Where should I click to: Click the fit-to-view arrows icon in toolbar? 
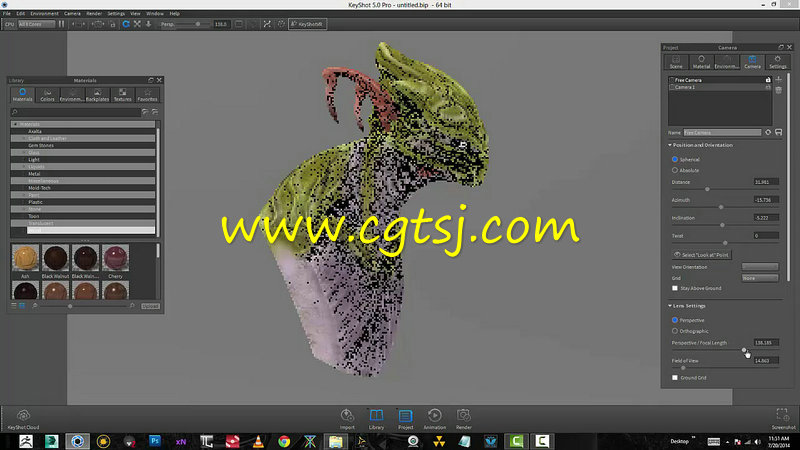click(137, 24)
